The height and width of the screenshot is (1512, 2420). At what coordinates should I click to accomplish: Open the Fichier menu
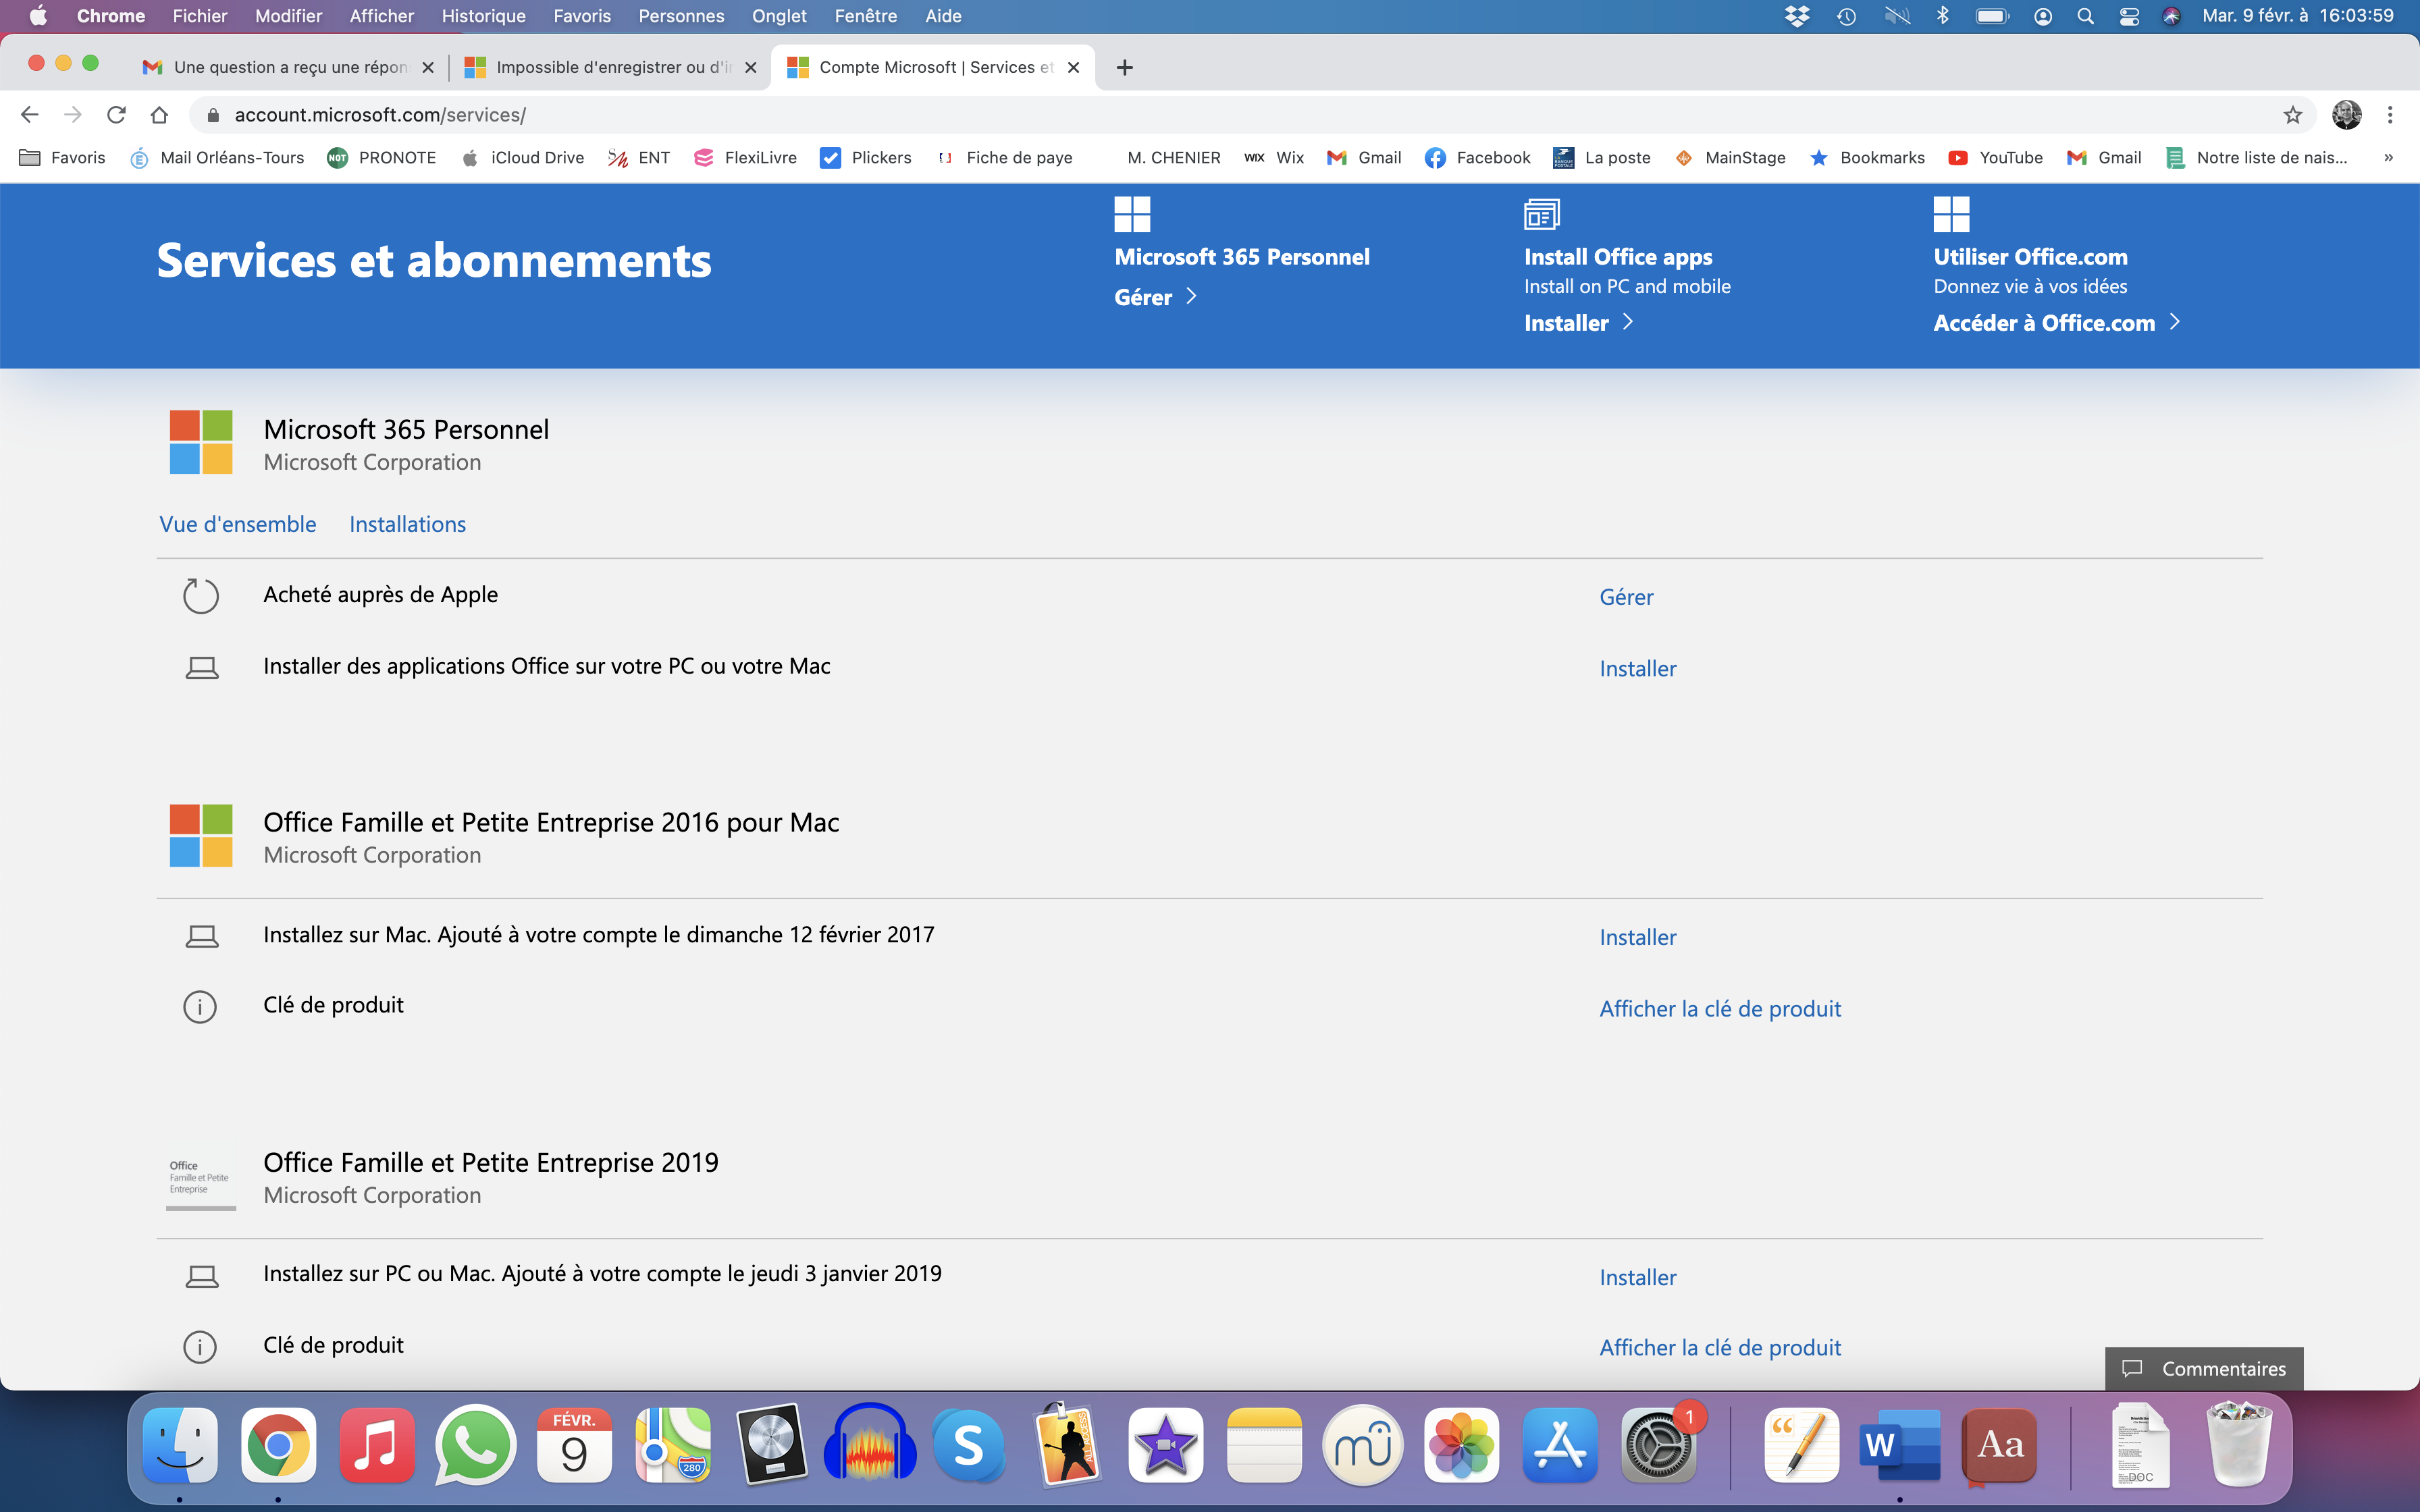pos(199,16)
